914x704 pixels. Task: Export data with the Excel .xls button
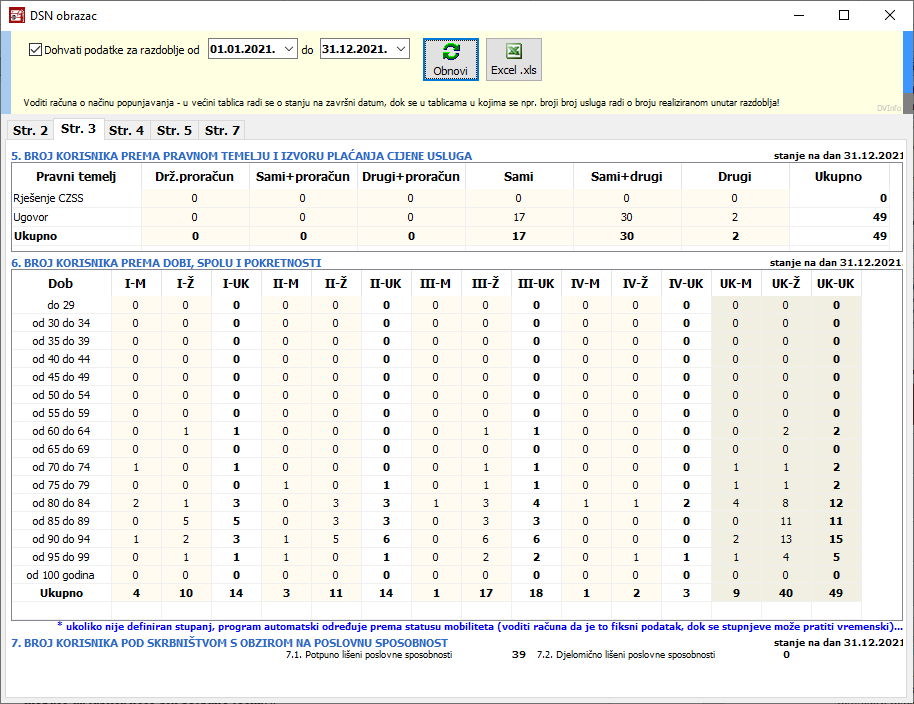[x=514, y=59]
